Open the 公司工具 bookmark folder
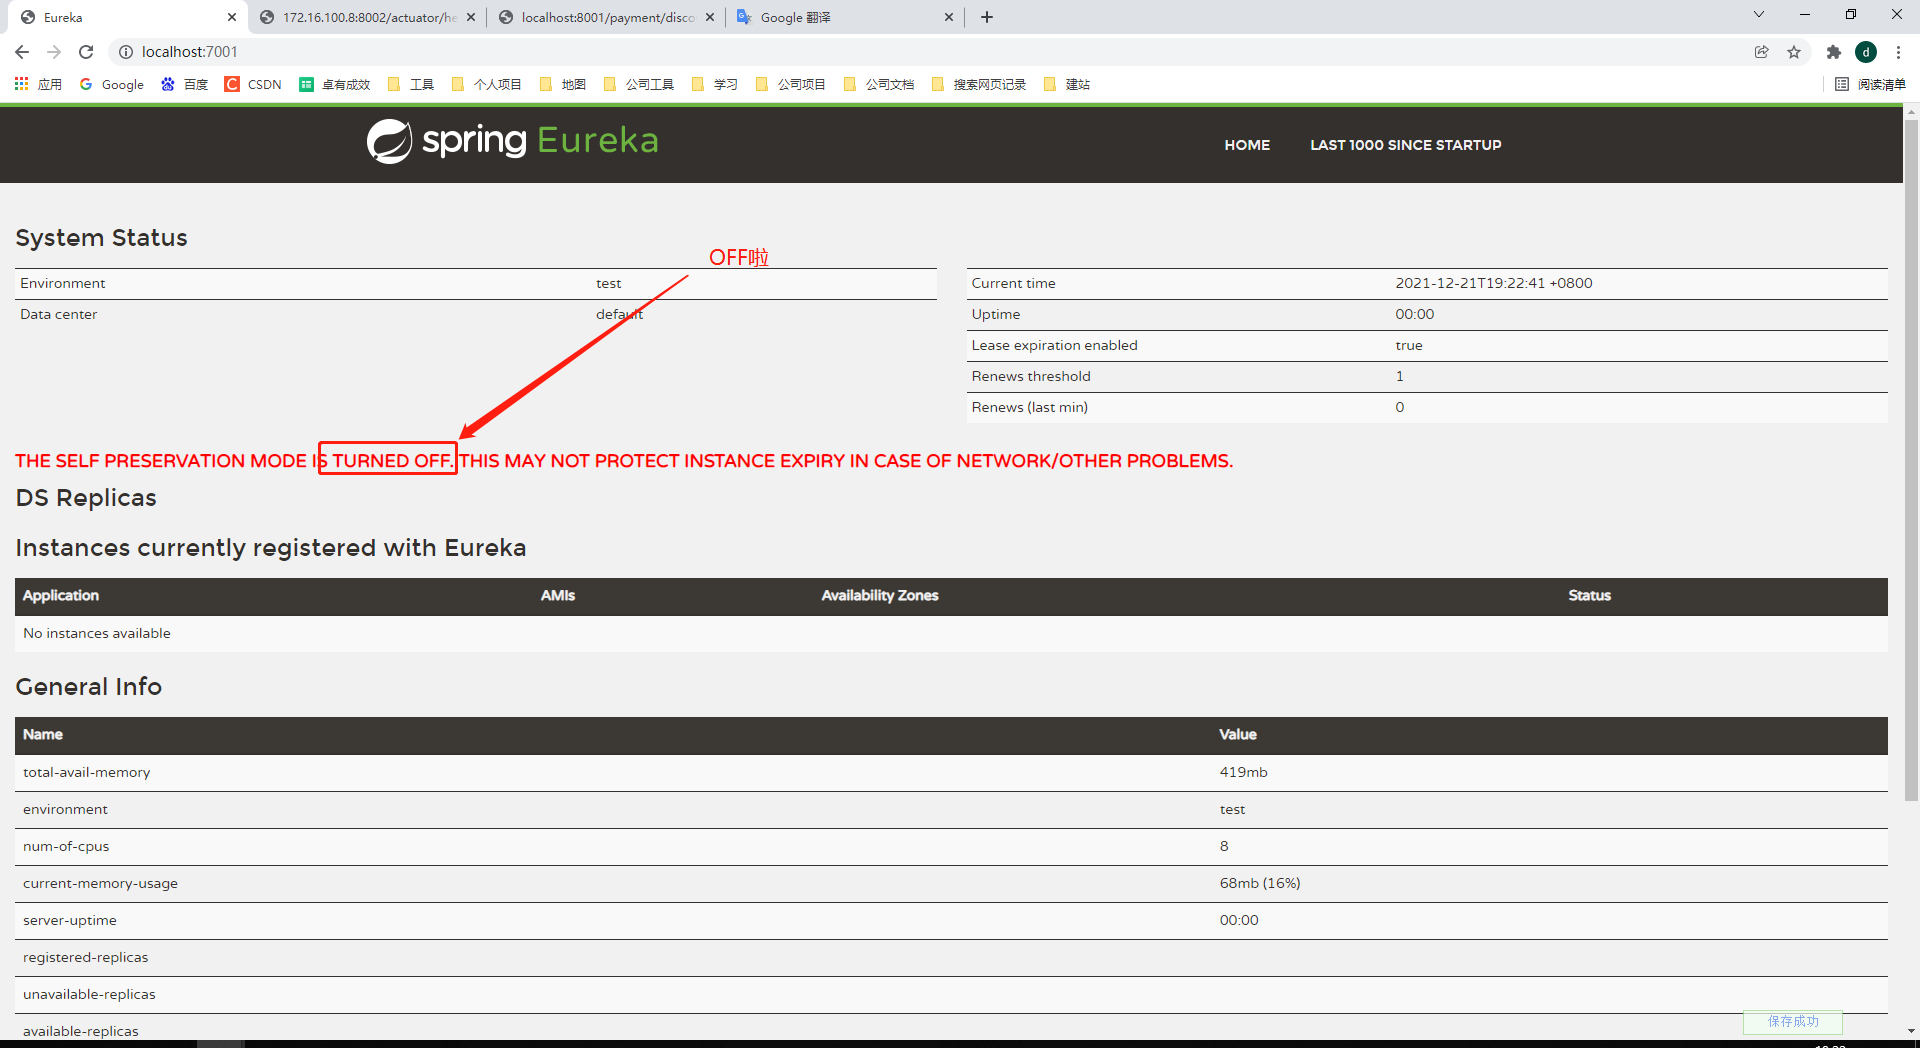The image size is (1920, 1048). pyautogui.click(x=639, y=84)
